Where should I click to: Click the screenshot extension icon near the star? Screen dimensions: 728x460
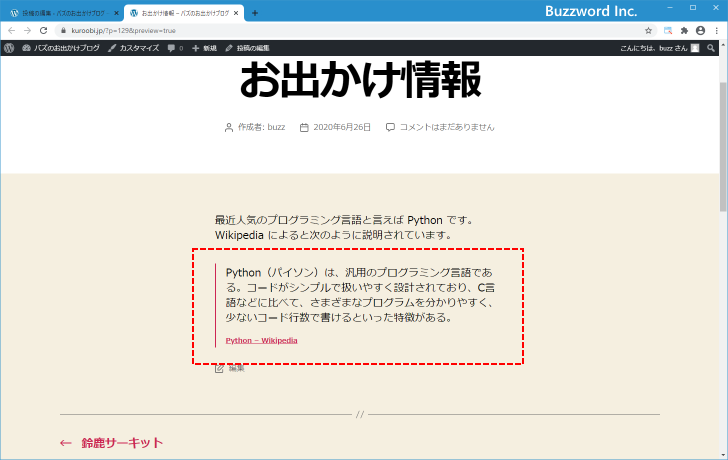668,31
